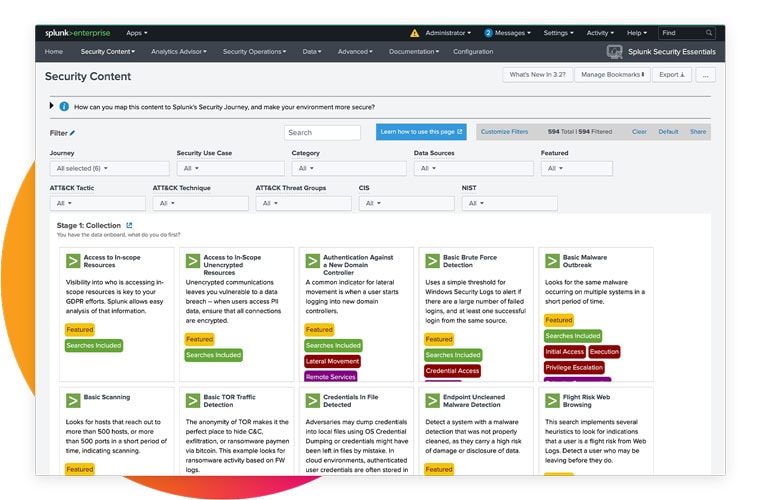Screen dimensions: 760x500
Task: Click the Privilege Escalation tag
Action: click(x=574, y=368)
